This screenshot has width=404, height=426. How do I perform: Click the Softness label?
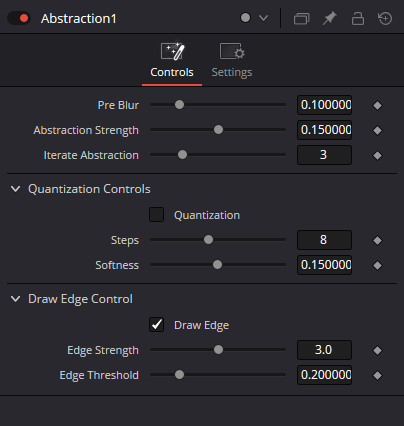(117, 265)
